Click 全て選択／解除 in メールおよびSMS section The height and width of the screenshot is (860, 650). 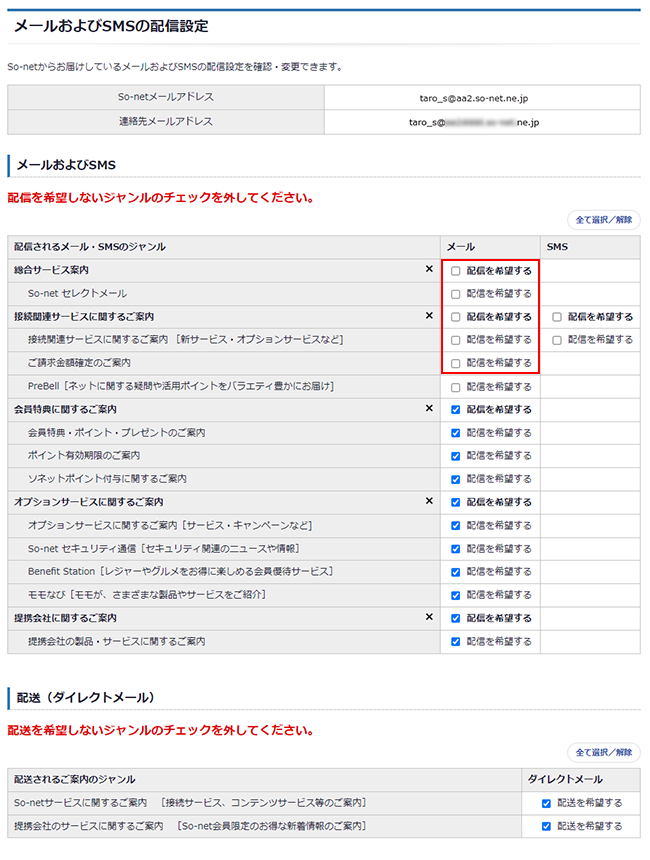[x=604, y=220]
